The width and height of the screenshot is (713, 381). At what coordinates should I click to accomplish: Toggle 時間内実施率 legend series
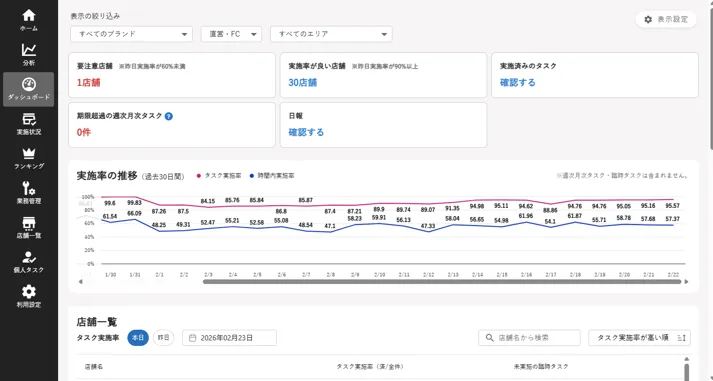click(x=271, y=176)
